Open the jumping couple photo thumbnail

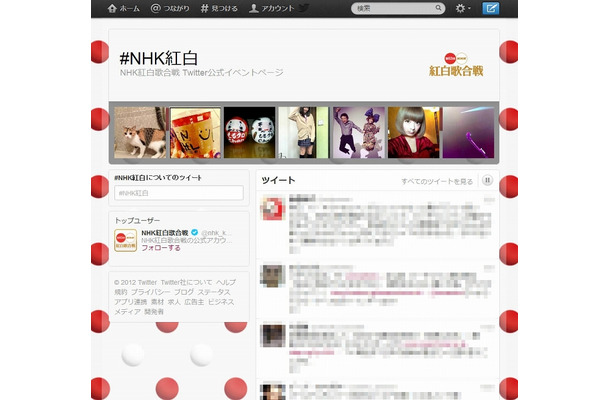(359, 132)
